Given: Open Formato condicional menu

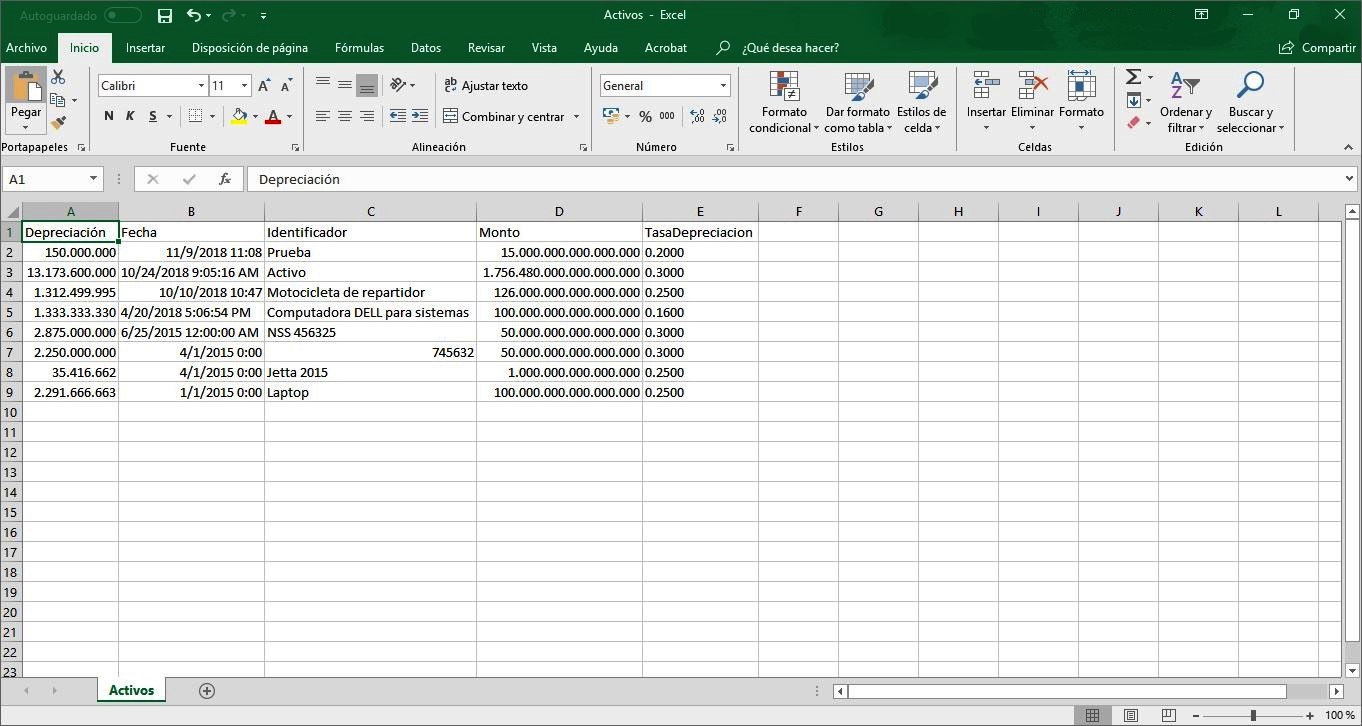Looking at the screenshot, I should point(784,102).
